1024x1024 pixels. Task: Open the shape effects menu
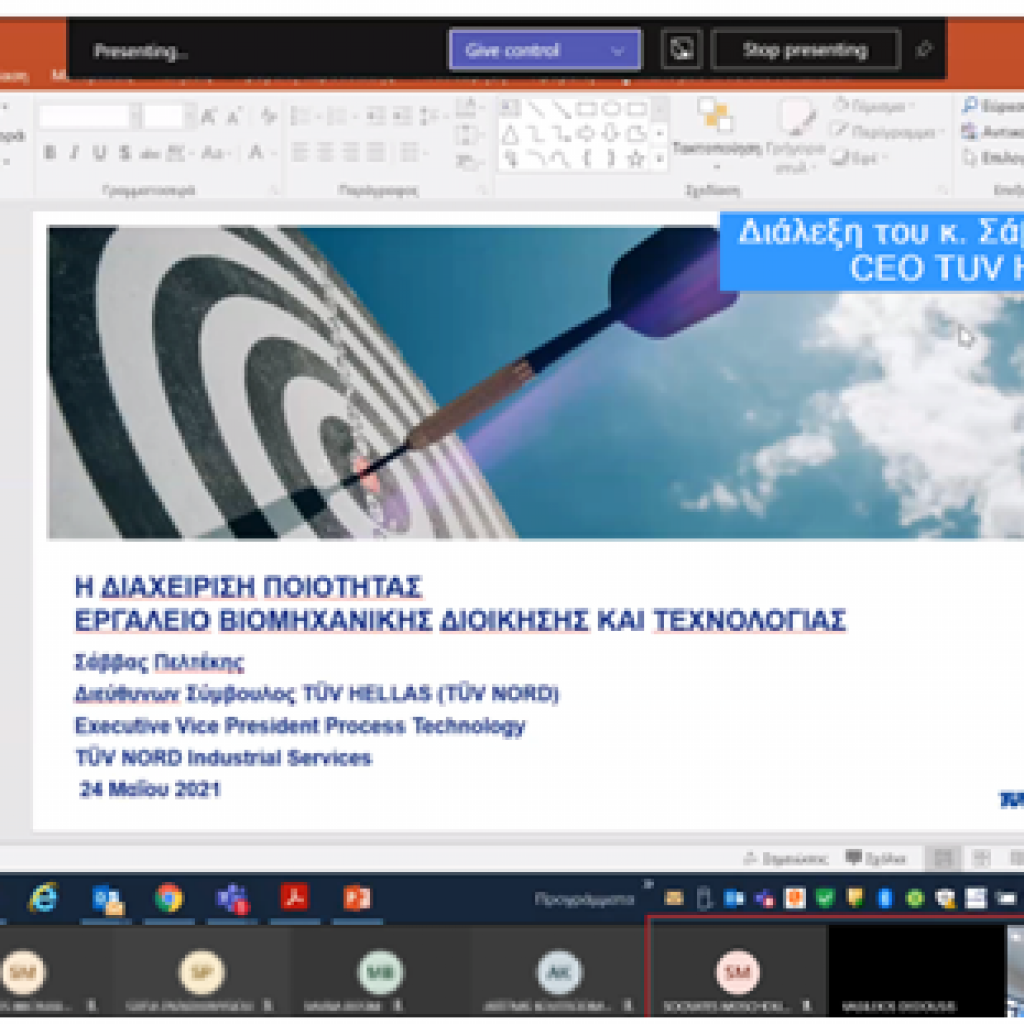860,159
